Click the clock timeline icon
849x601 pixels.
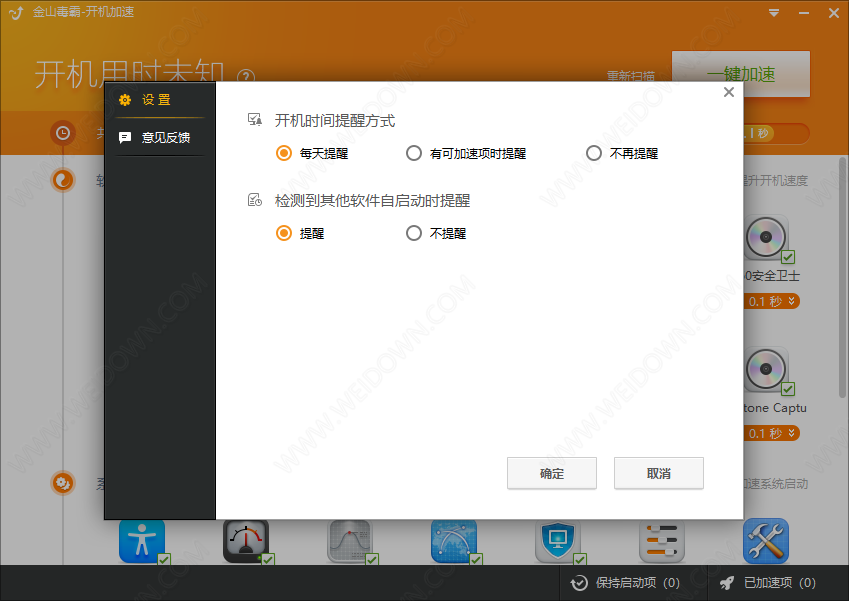click(x=63, y=133)
